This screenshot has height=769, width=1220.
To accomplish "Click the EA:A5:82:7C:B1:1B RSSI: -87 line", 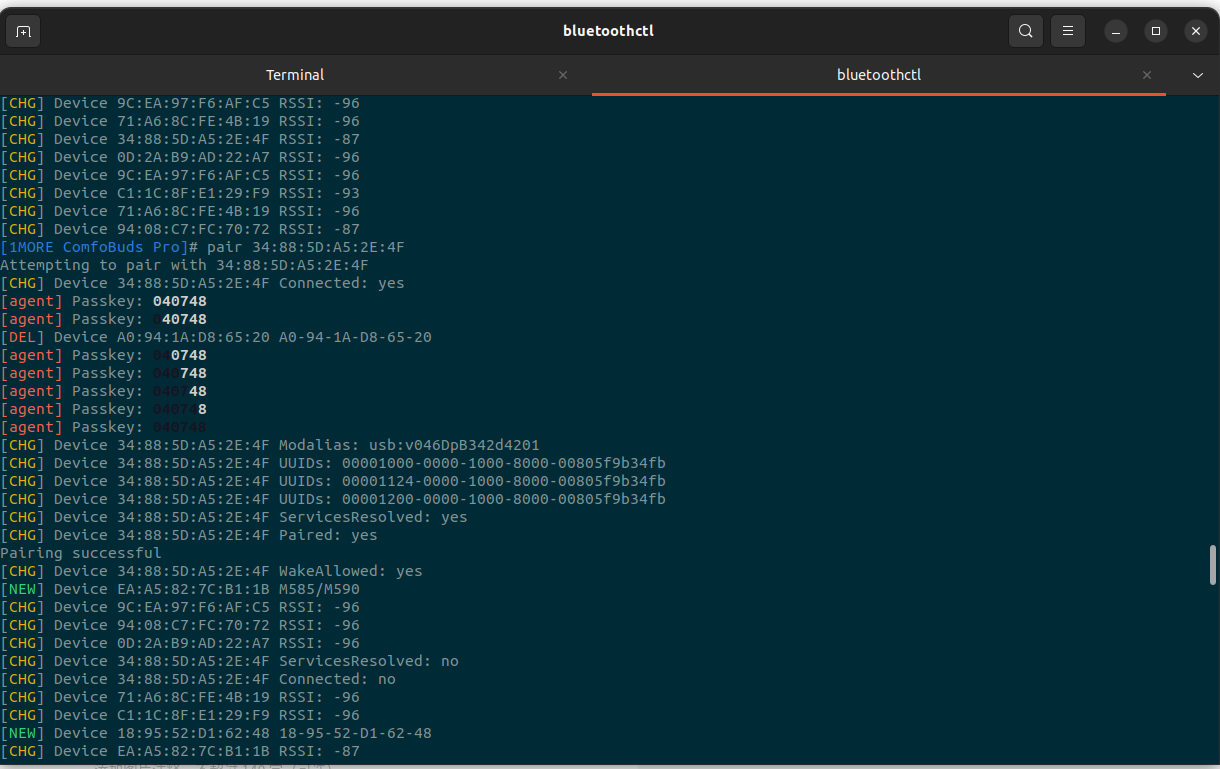I will [x=180, y=751].
